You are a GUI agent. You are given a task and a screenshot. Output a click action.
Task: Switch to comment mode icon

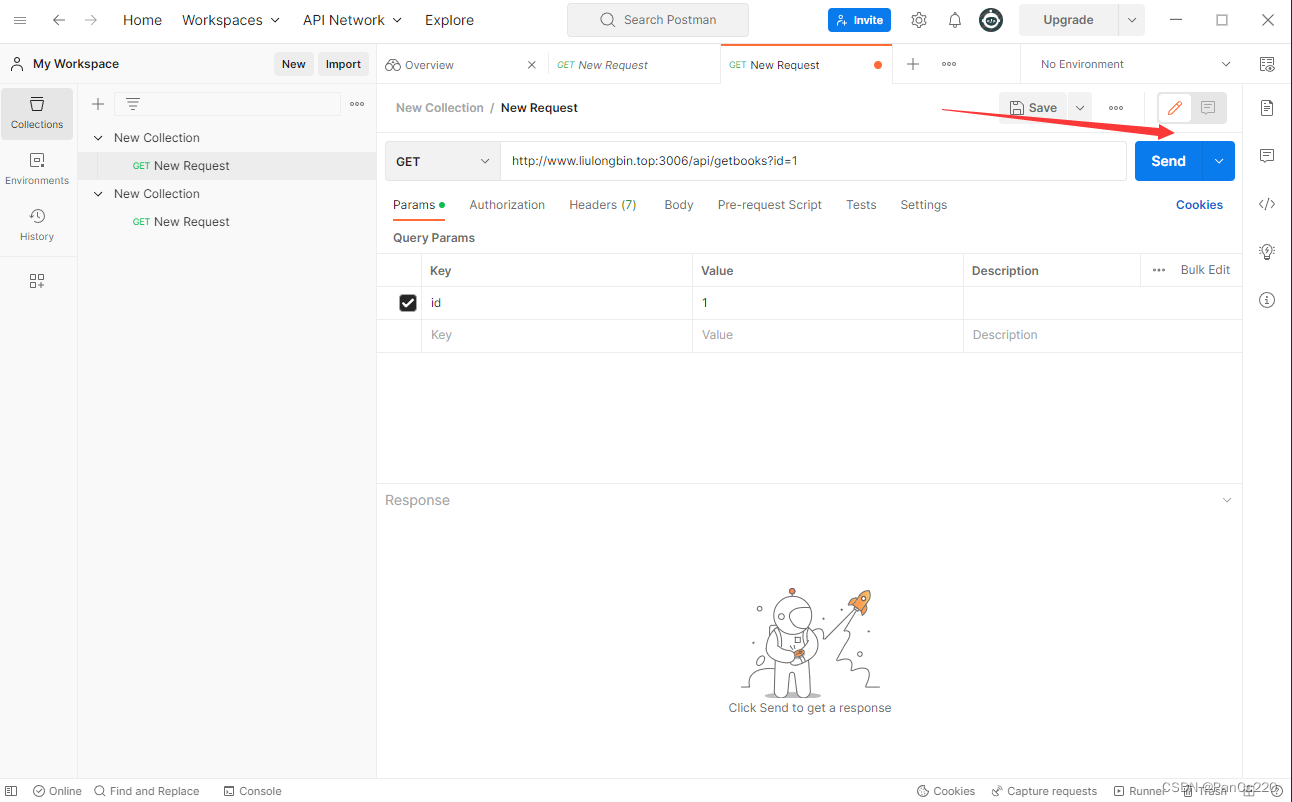(x=1208, y=108)
